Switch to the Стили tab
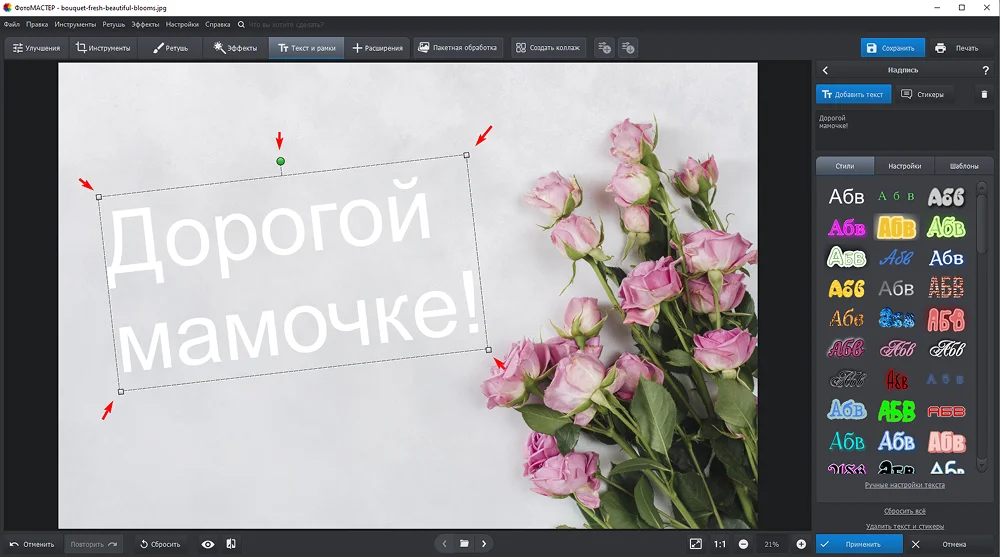 point(845,166)
